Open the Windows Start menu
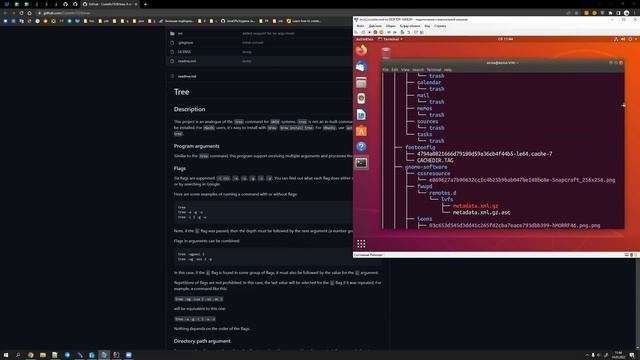 6,355
